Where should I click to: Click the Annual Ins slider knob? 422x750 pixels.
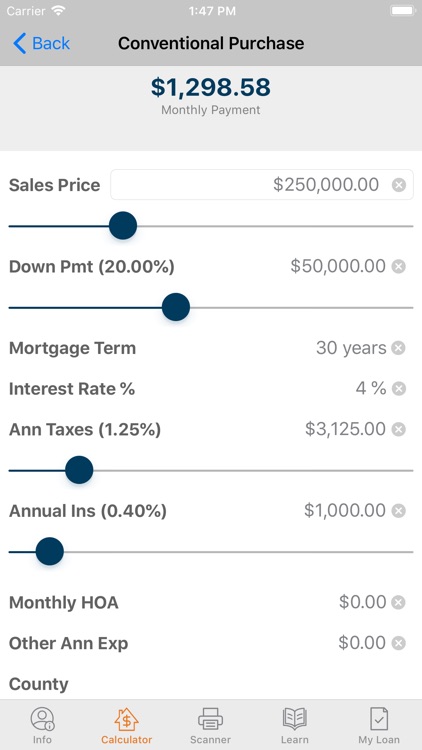click(x=50, y=551)
